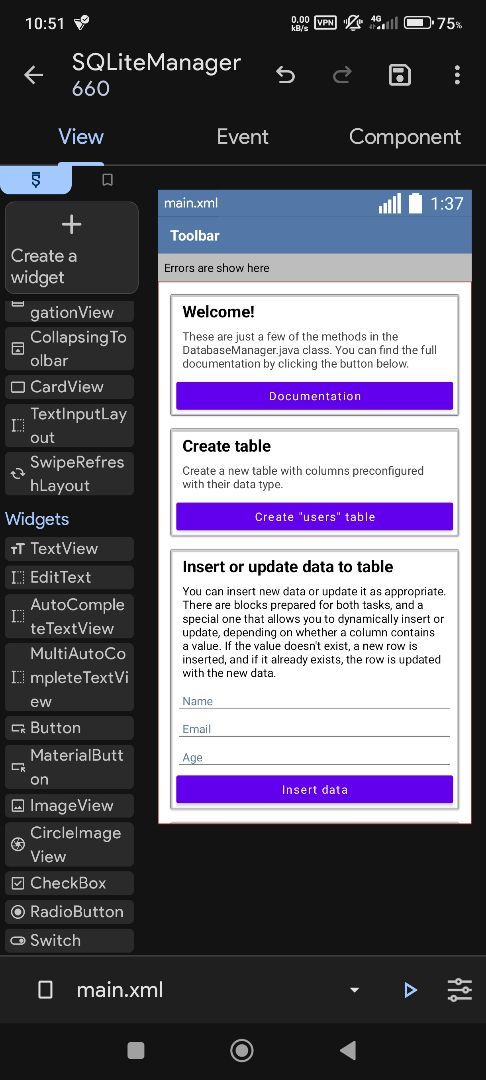This screenshot has width=486, height=1080.
Task: Expand the main.xml file dropdown arrow
Action: (355, 990)
